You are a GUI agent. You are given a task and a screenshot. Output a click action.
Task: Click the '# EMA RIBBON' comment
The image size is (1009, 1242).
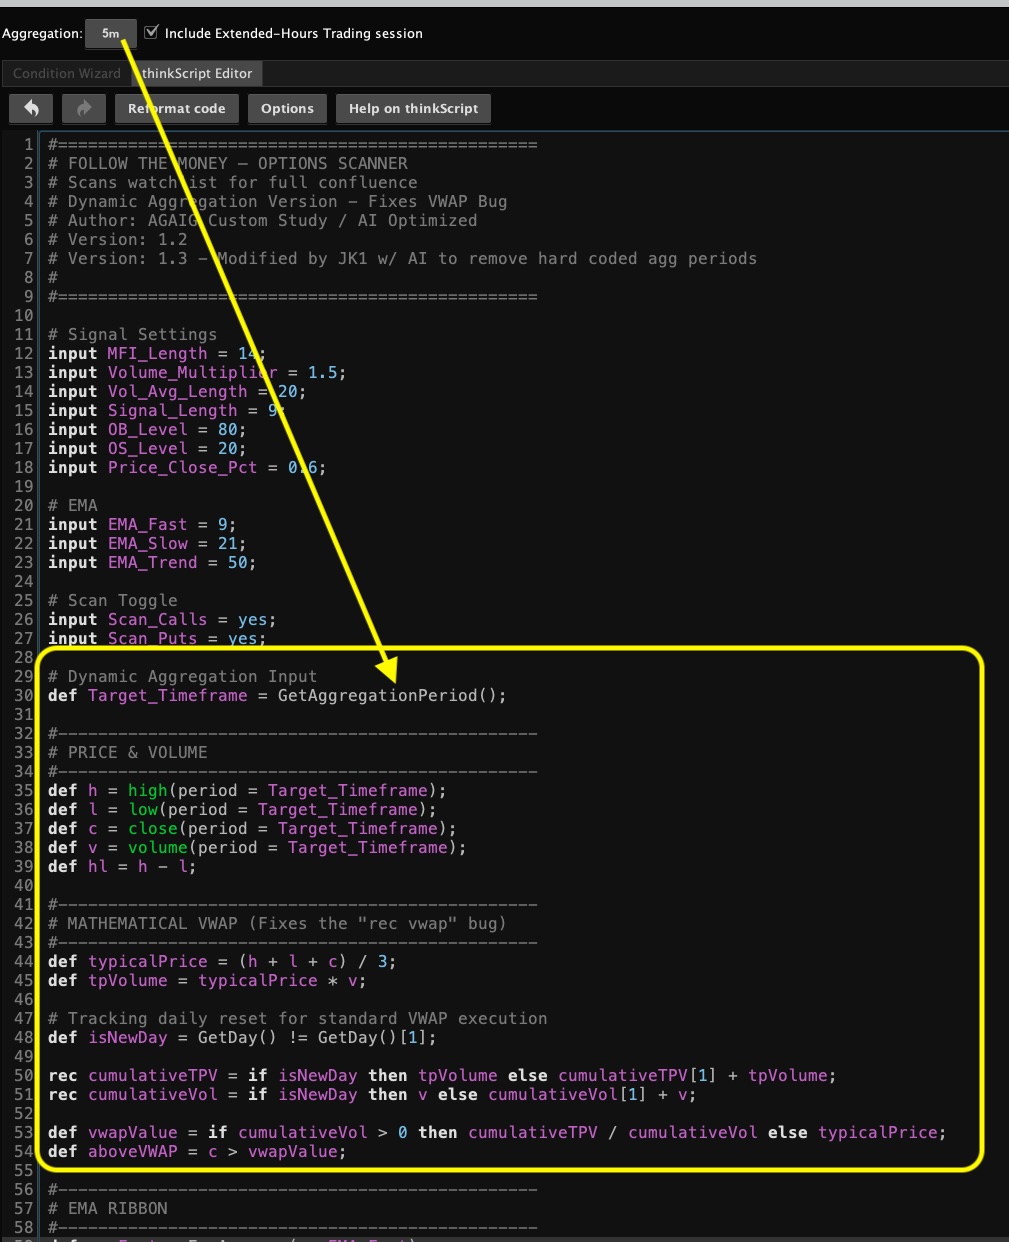tap(108, 1209)
